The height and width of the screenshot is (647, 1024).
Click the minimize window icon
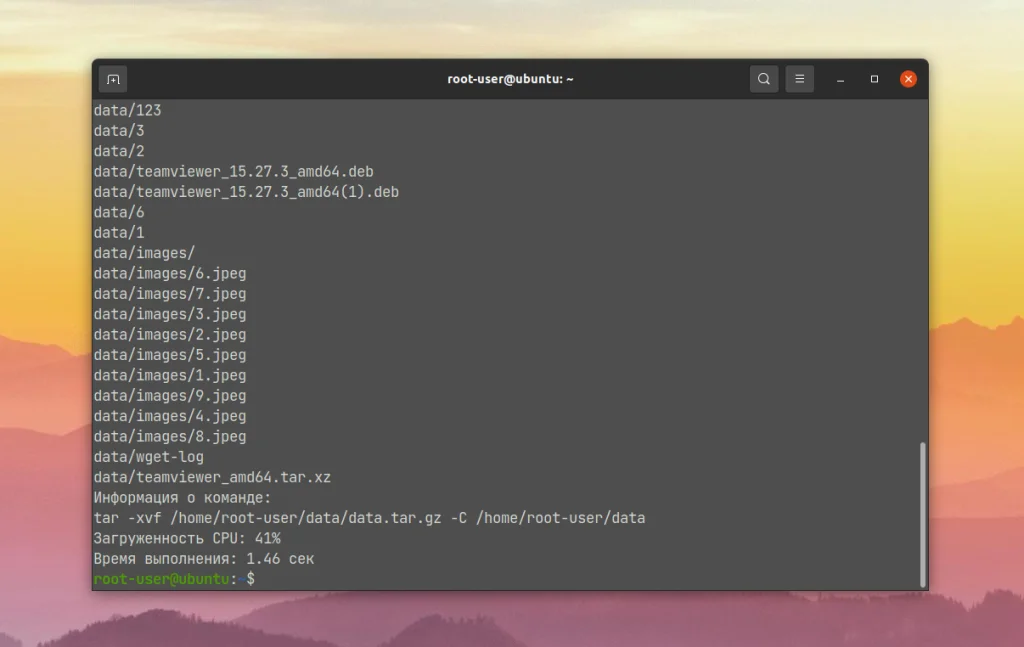(838, 78)
